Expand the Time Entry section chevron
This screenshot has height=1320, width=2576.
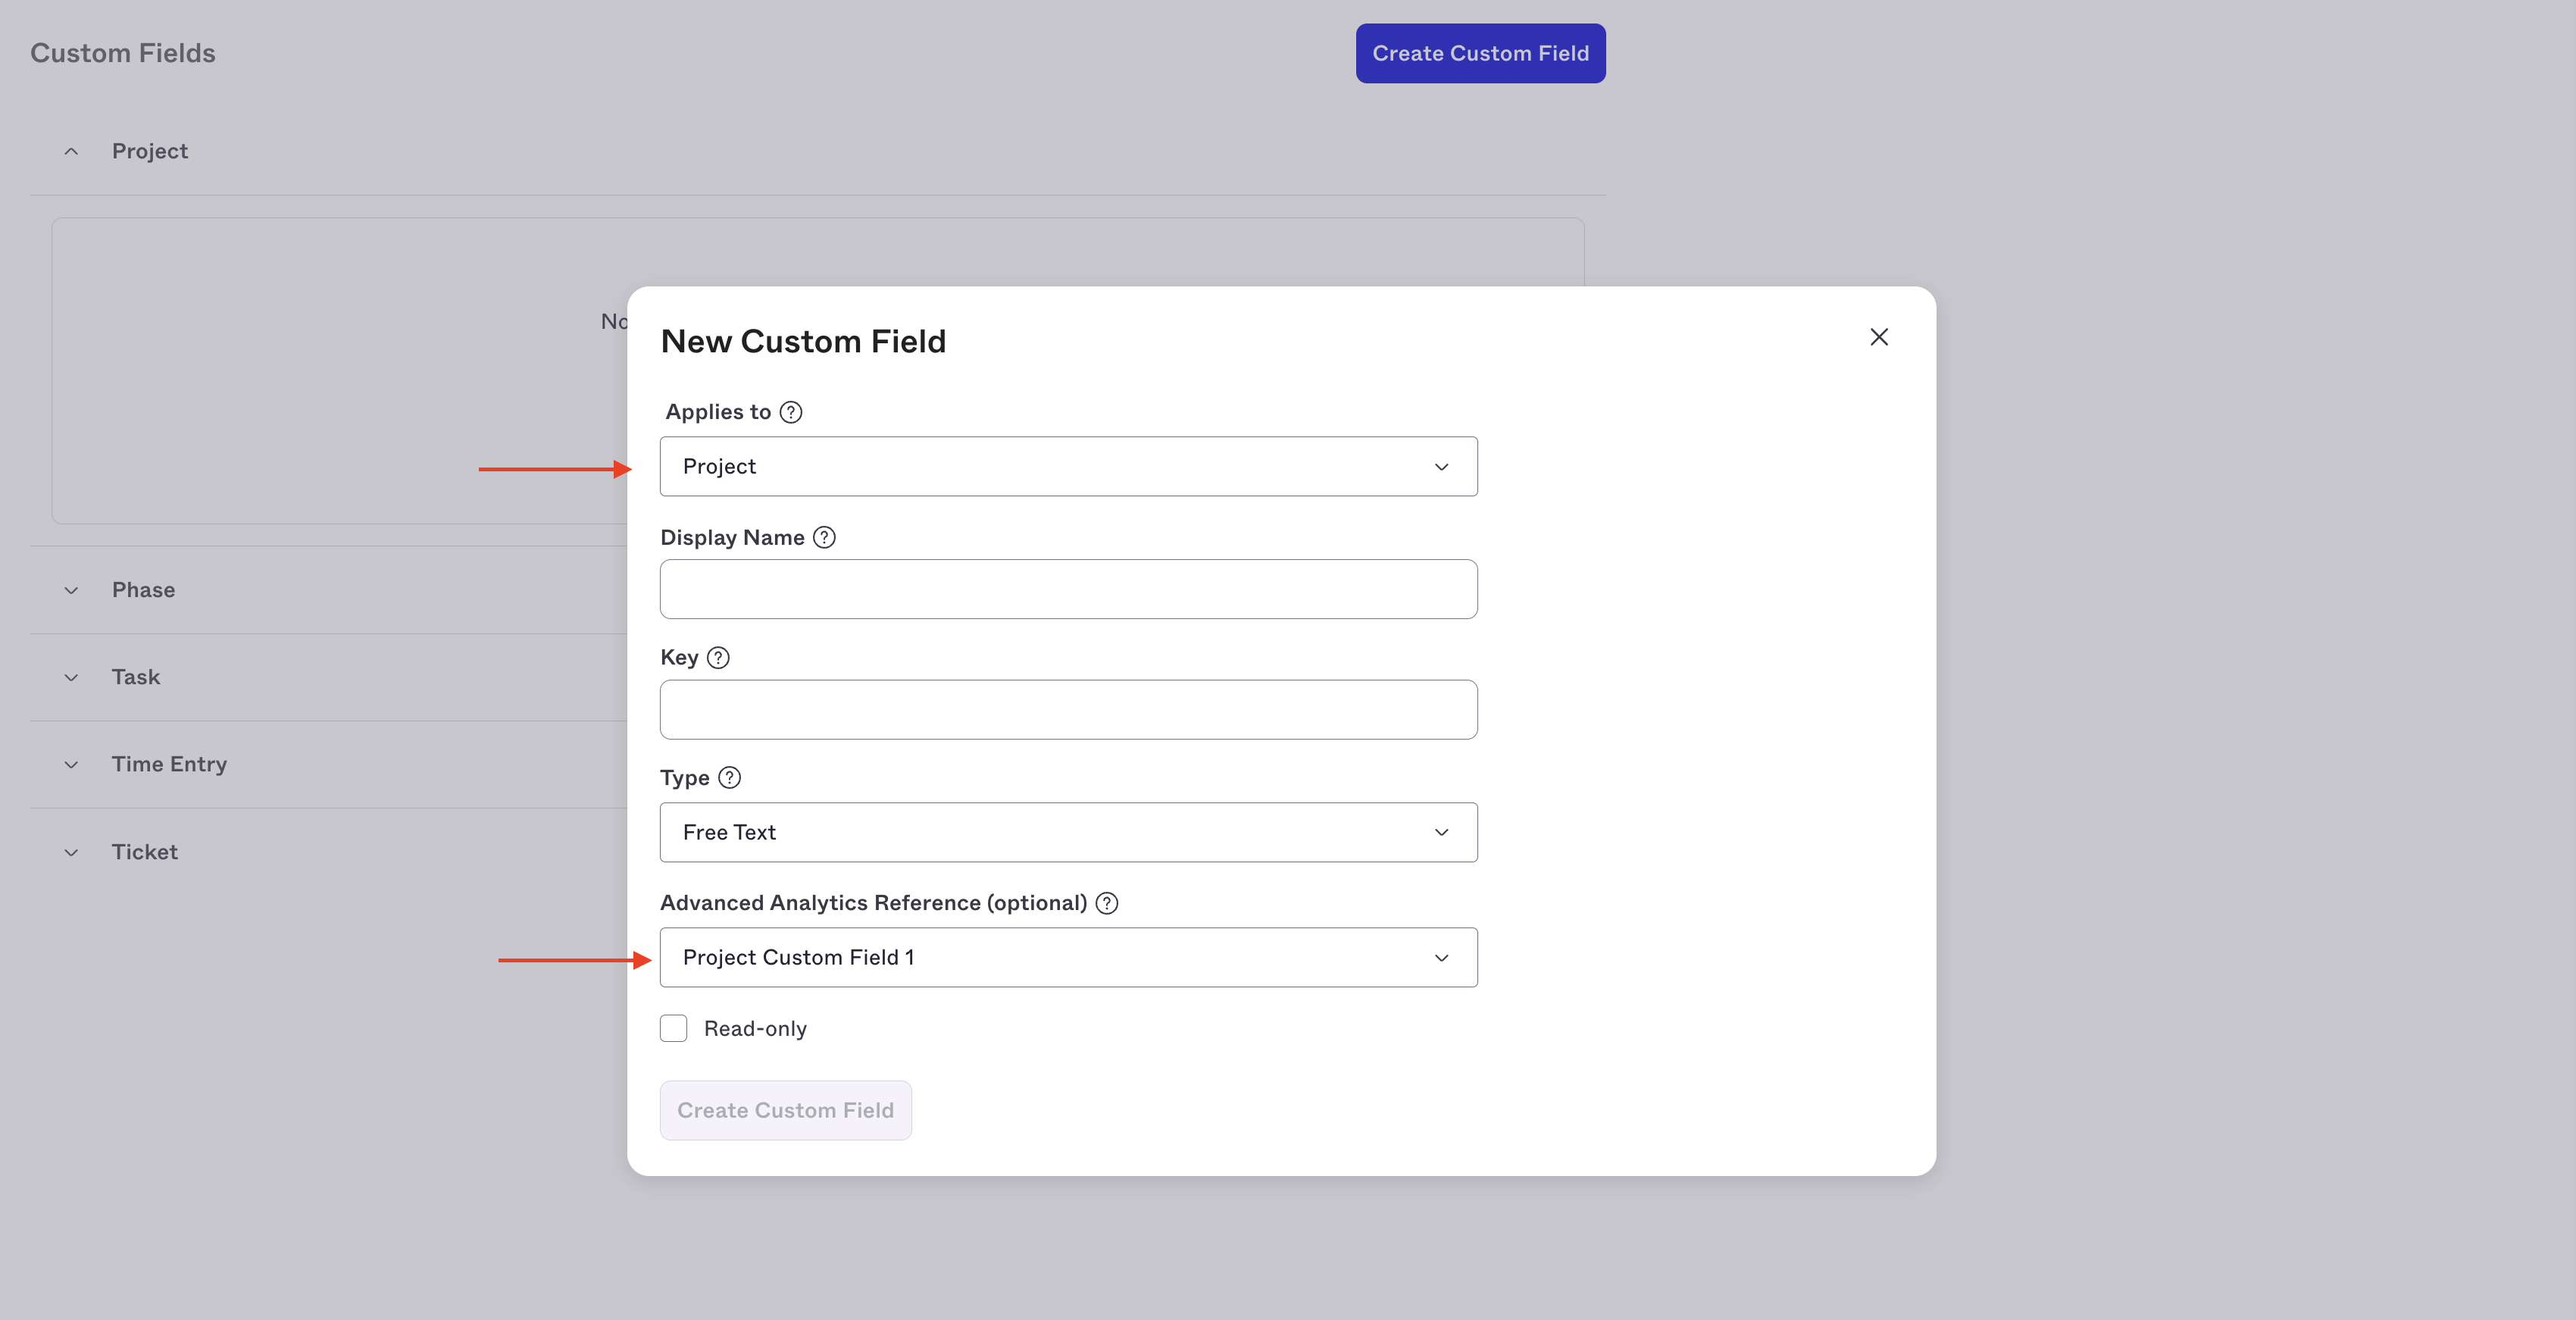pyautogui.click(x=71, y=764)
